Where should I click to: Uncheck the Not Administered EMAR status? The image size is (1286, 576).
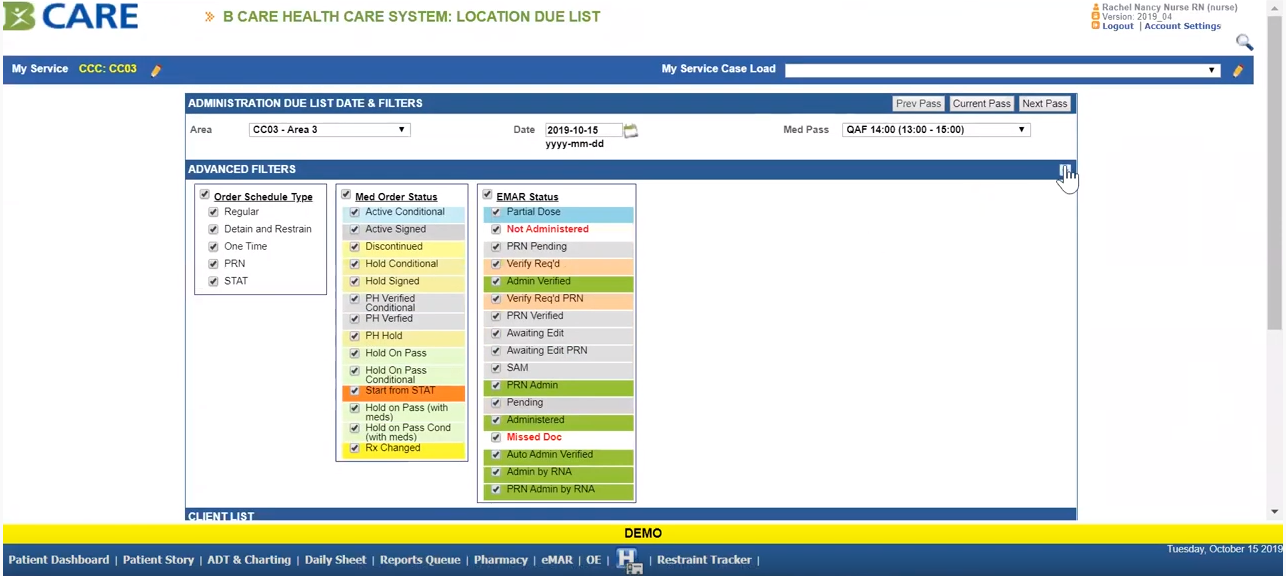pyautogui.click(x=496, y=229)
